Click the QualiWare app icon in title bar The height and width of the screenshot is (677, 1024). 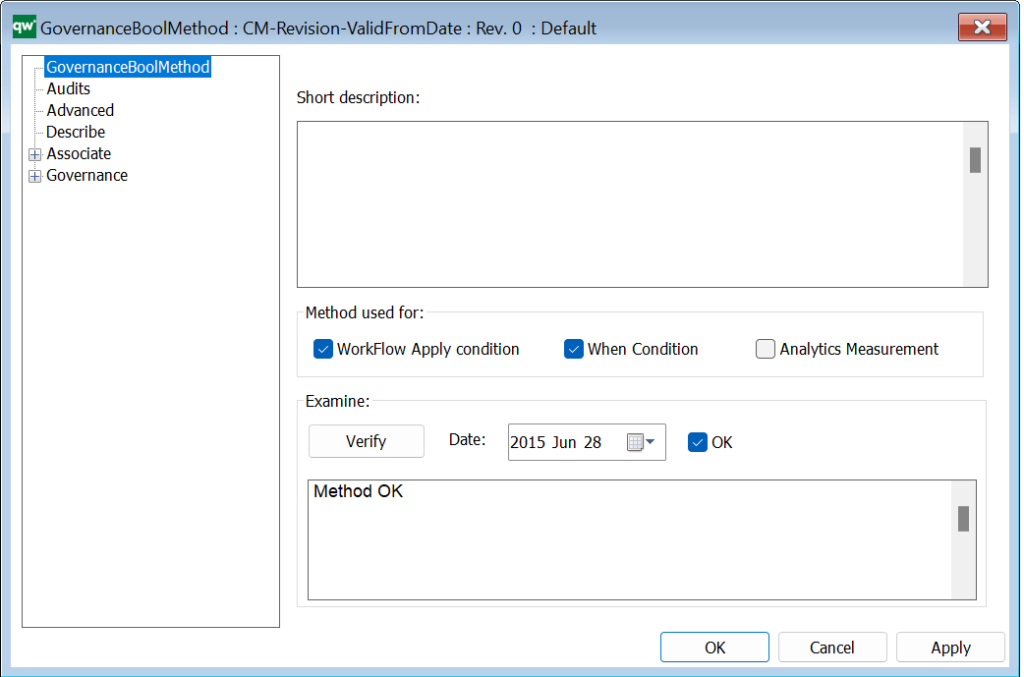tap(23, 28)
